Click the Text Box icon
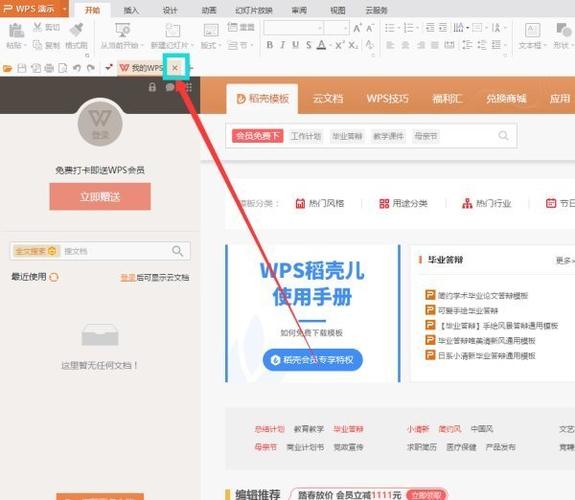 532,30
